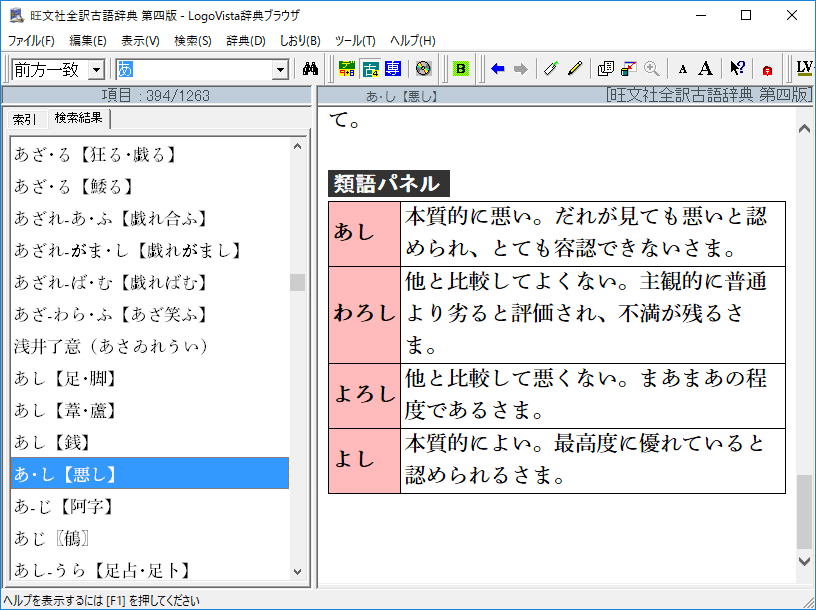Viewport: 816px width, 610px height.
Task: Click the LV LogoVista icon
Action: [805, 68]
